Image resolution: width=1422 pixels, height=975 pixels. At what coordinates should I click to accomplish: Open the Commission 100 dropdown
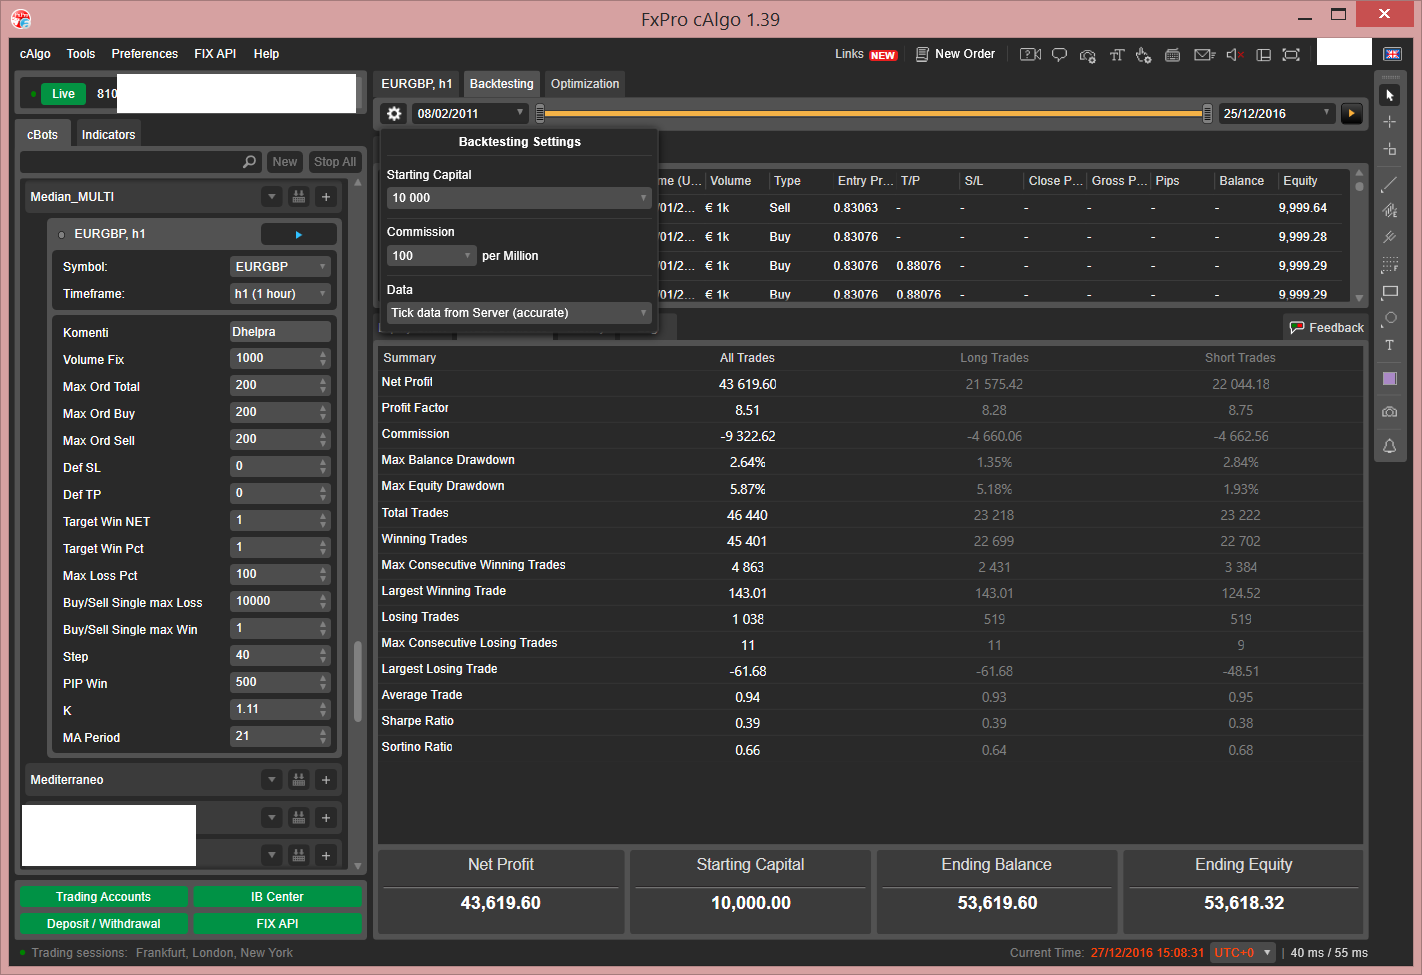431,256
